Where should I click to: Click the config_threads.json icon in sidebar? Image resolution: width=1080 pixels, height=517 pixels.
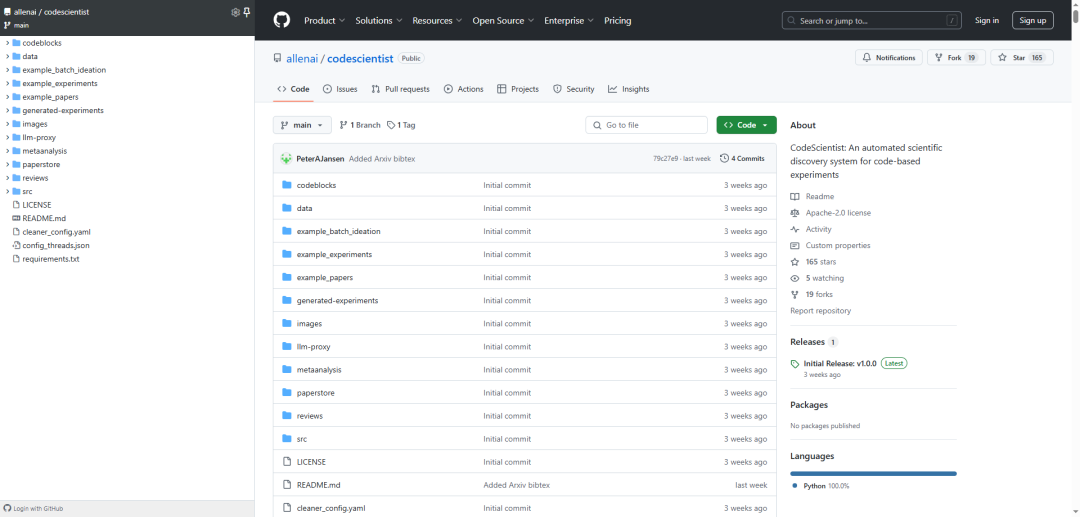(x=17, y=245)
